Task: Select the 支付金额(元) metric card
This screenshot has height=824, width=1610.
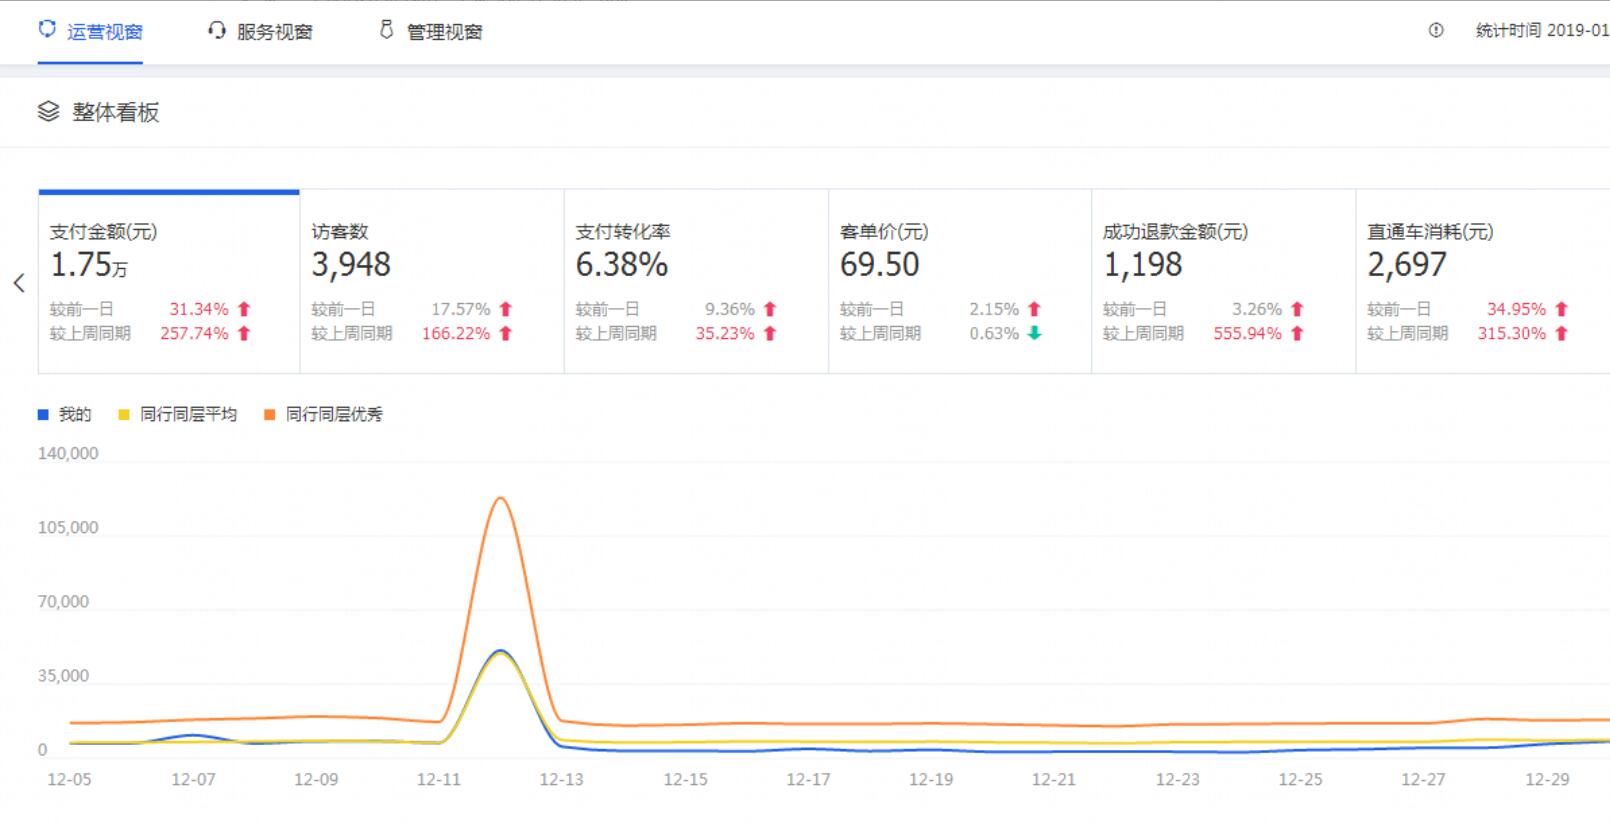Action: pyautogui.click(x=169, y=282)
